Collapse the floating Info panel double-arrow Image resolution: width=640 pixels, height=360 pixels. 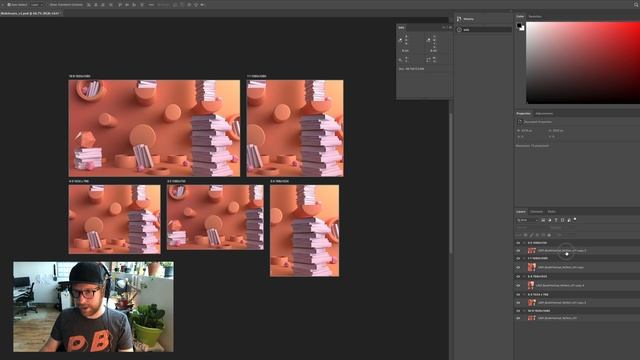(x=444, y=27)
